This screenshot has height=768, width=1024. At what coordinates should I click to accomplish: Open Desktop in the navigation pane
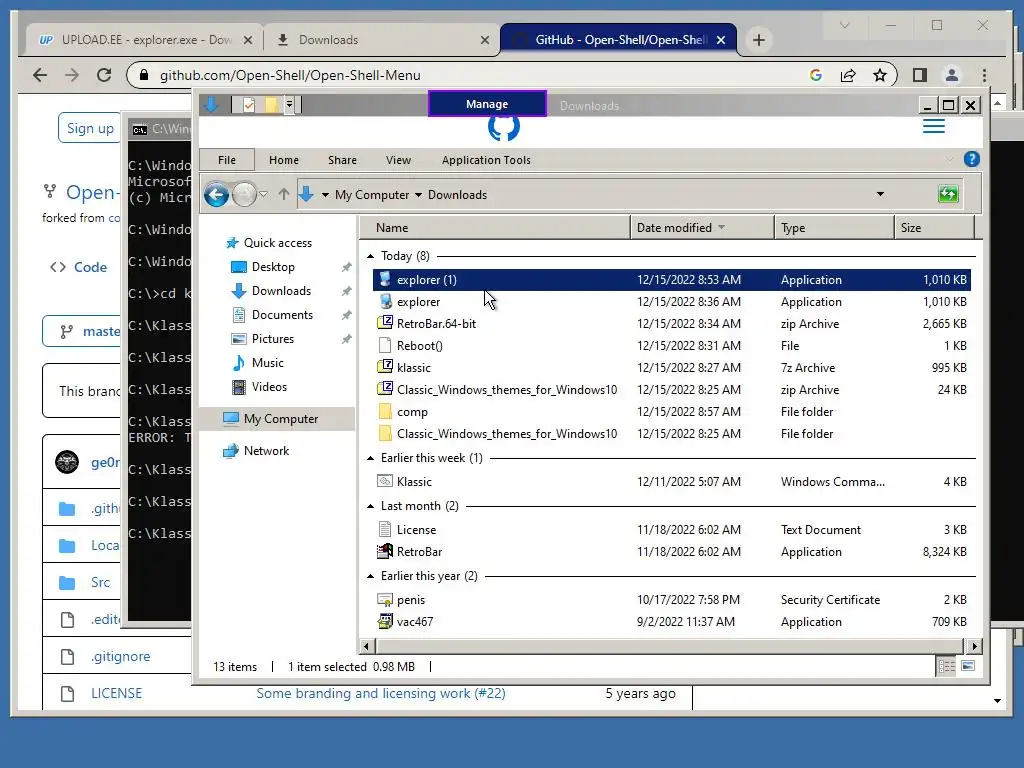[x=263, y=267]
